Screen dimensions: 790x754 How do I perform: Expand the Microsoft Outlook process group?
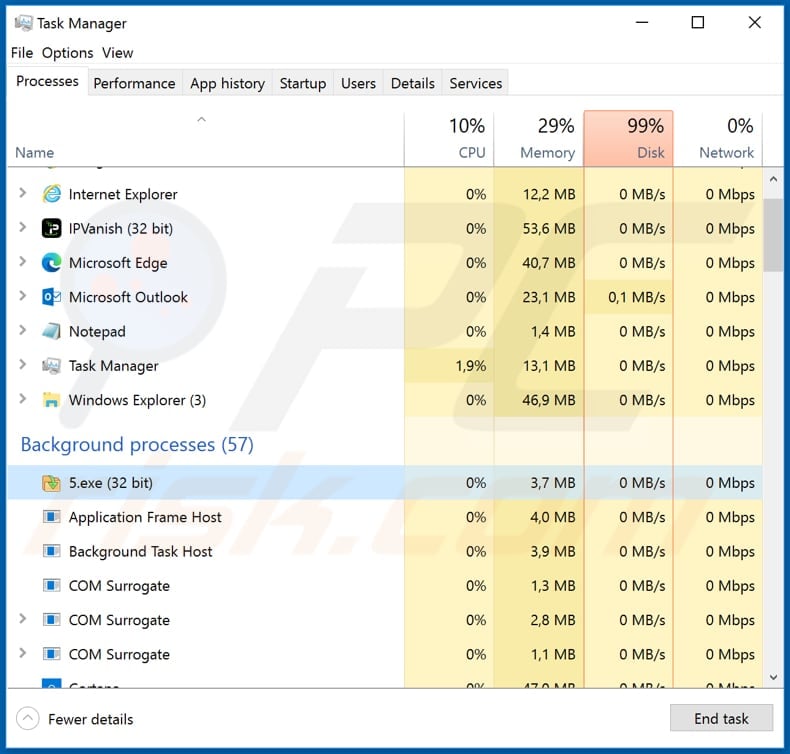point(23,296)
